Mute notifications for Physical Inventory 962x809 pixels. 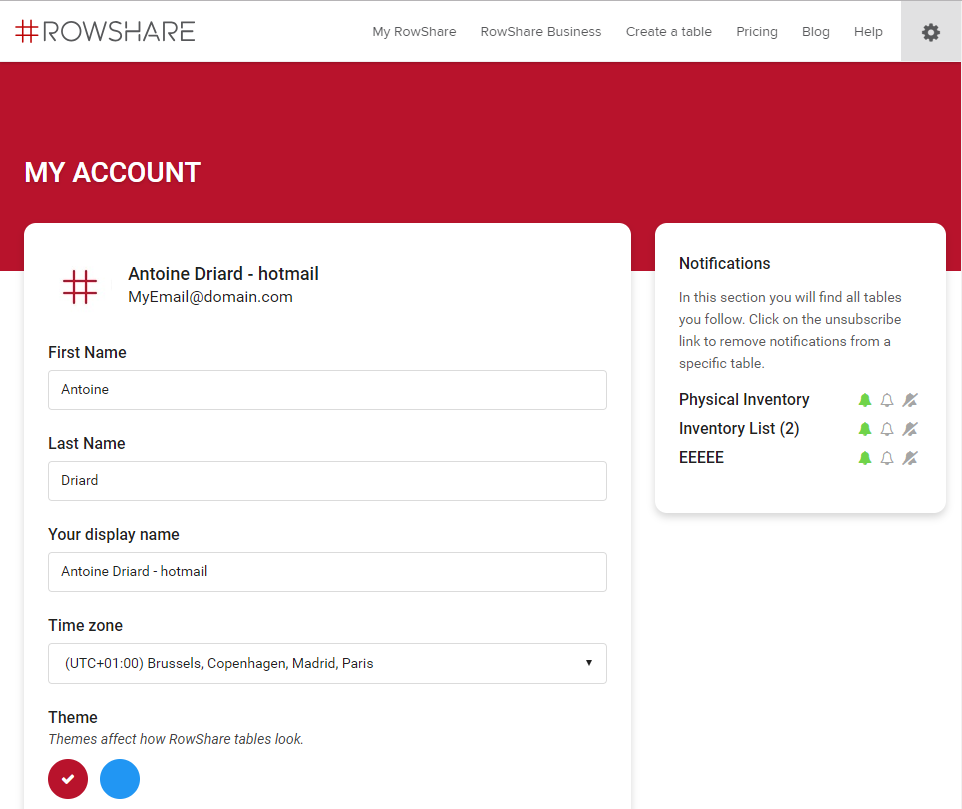910,400
